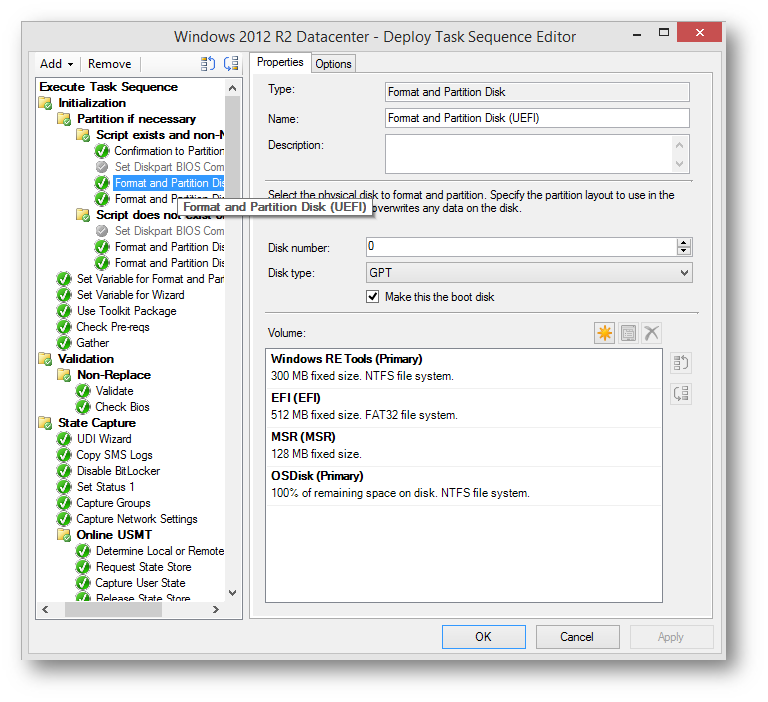Click the Description text area
Viewport: 768px width, 702px height.
point(529,154)
